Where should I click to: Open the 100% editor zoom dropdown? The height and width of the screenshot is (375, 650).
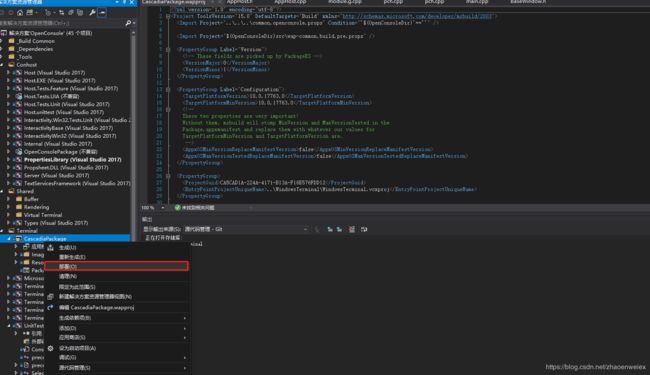[162, 208]
